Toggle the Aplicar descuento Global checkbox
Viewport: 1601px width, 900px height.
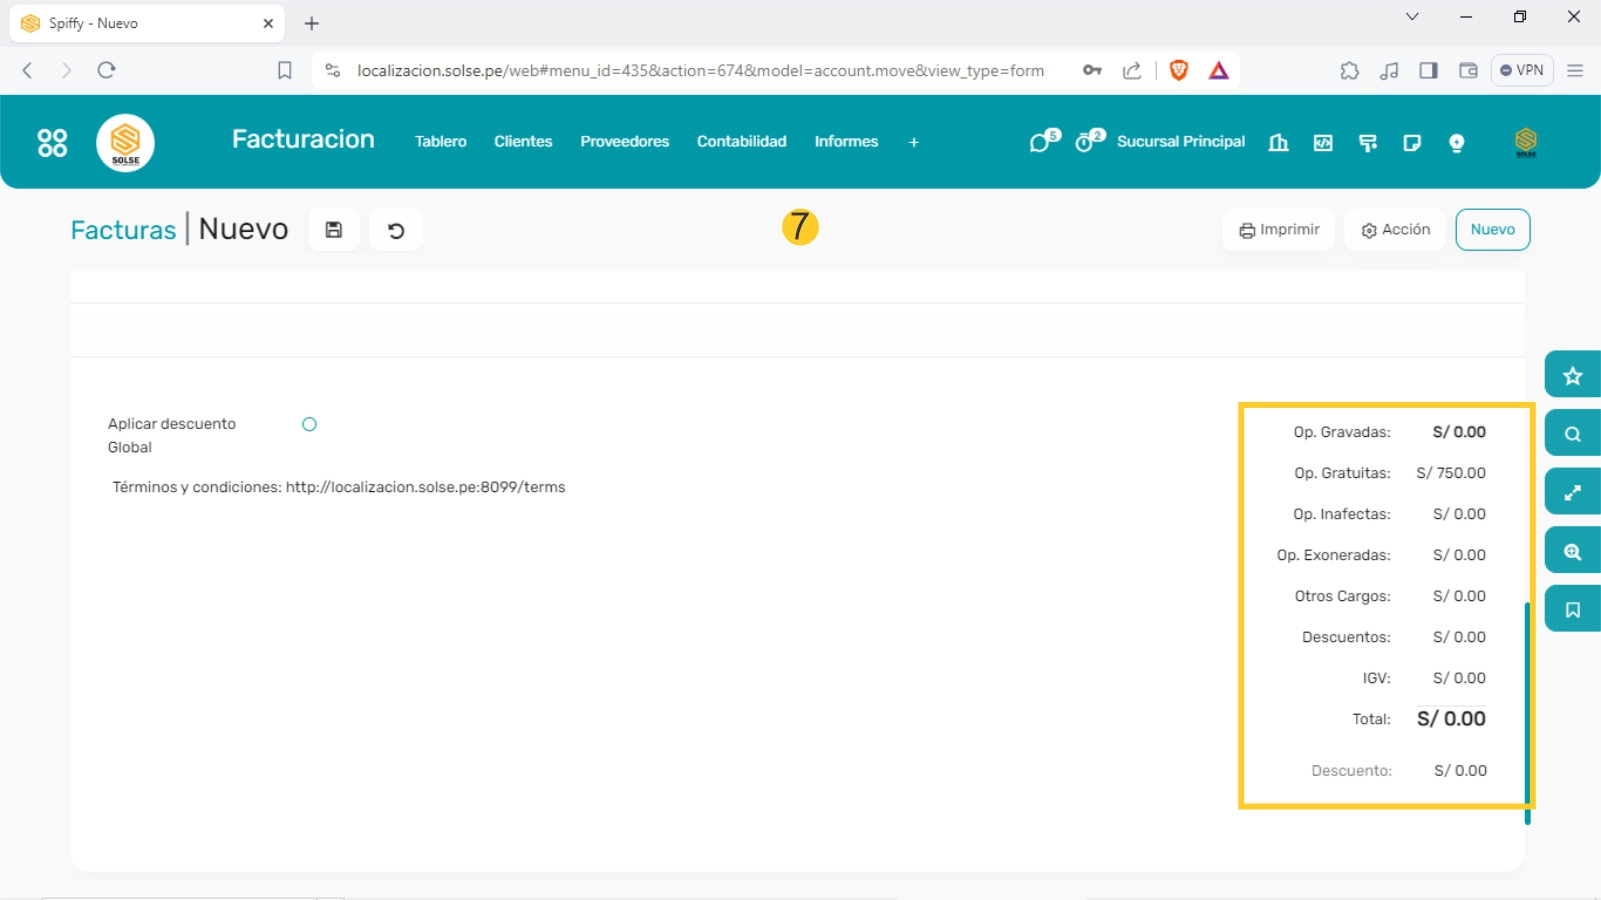click(309, 424)
